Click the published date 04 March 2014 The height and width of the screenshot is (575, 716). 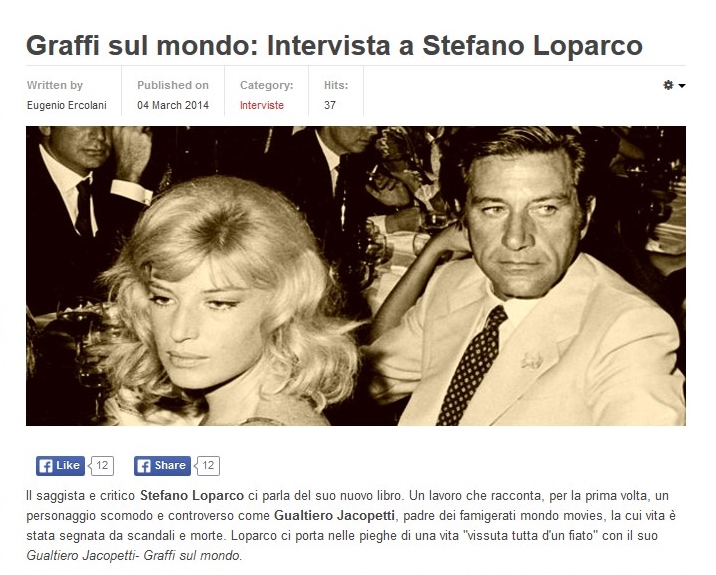coord(173,105)
